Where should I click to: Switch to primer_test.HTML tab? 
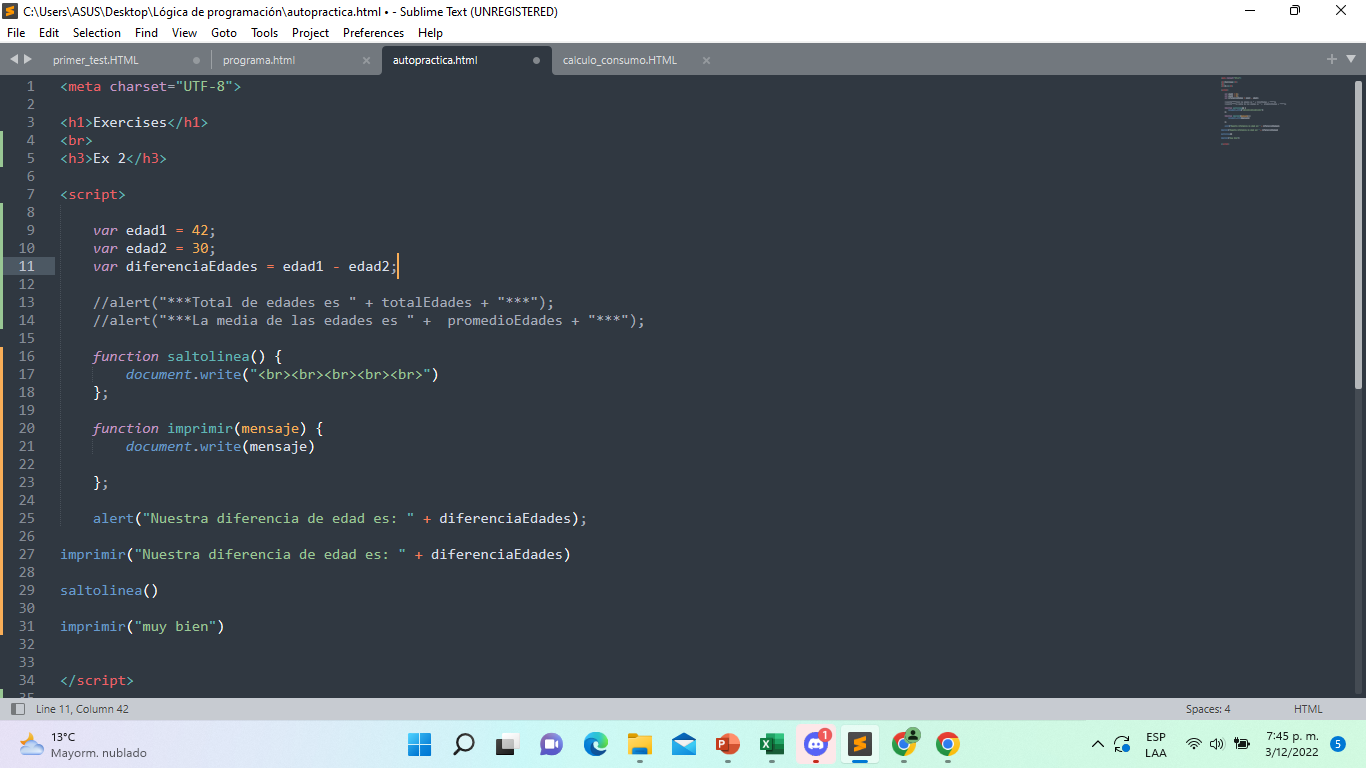[125, 60]
